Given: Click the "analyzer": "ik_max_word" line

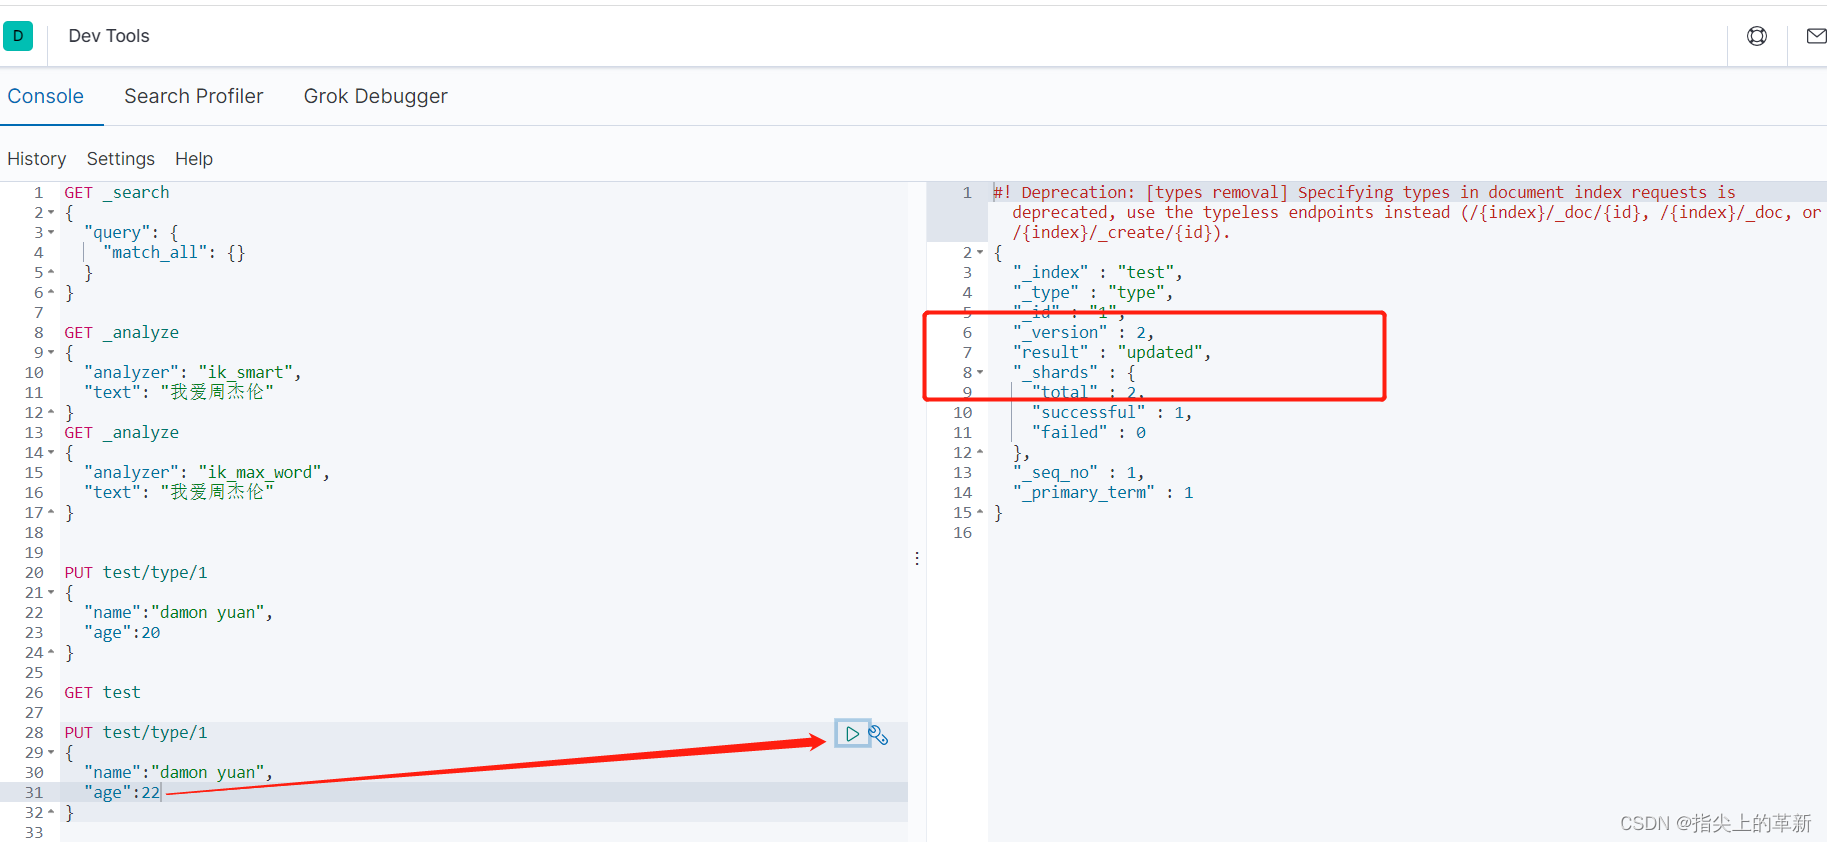Looking at the screenshot, I should pos(207,472).
